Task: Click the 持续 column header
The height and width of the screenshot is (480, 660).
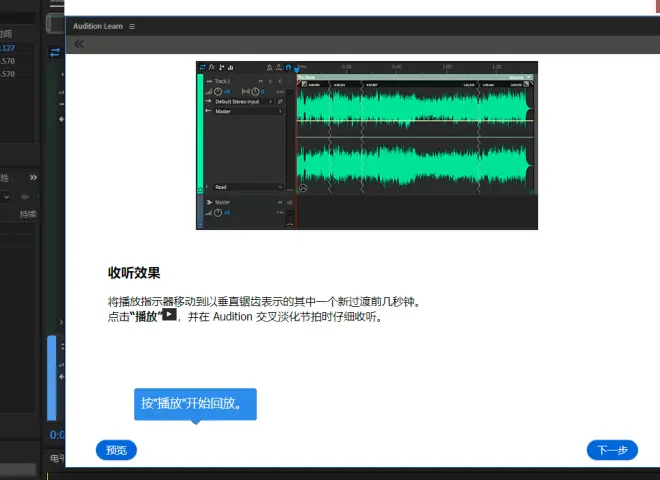Action: coord(28,214)
